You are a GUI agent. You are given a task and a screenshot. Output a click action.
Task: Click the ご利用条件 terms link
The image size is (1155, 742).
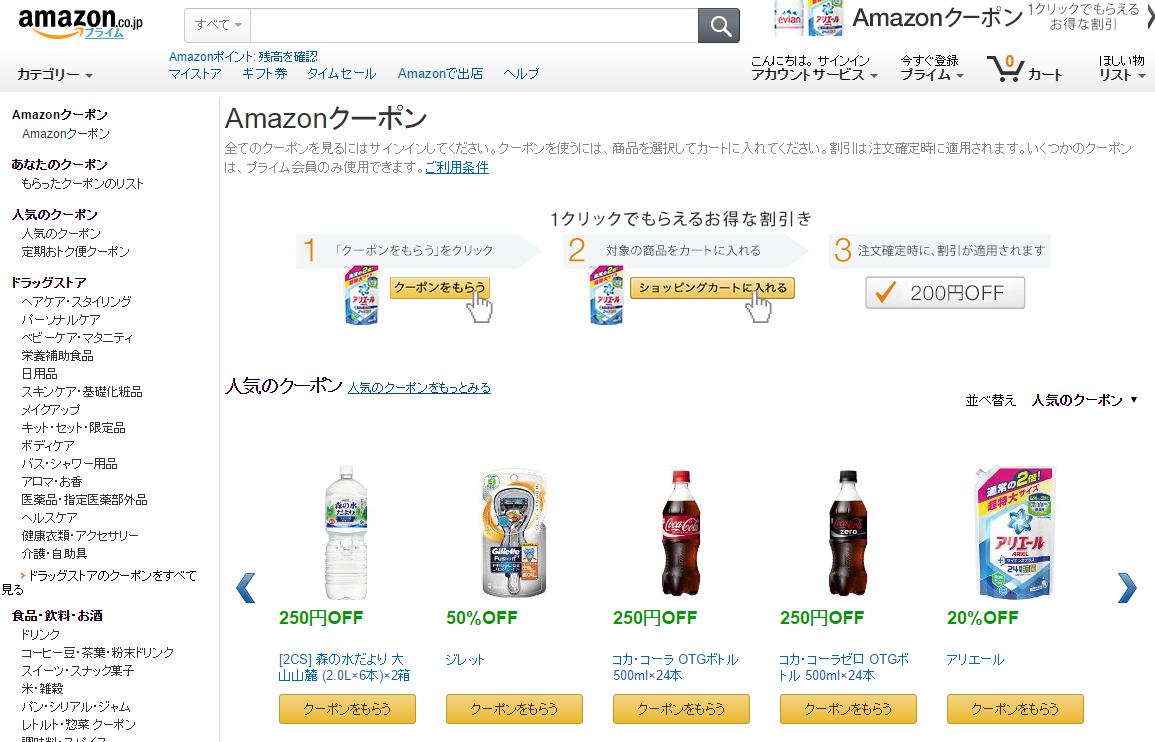pyautogui.click(x=457, y=168)
